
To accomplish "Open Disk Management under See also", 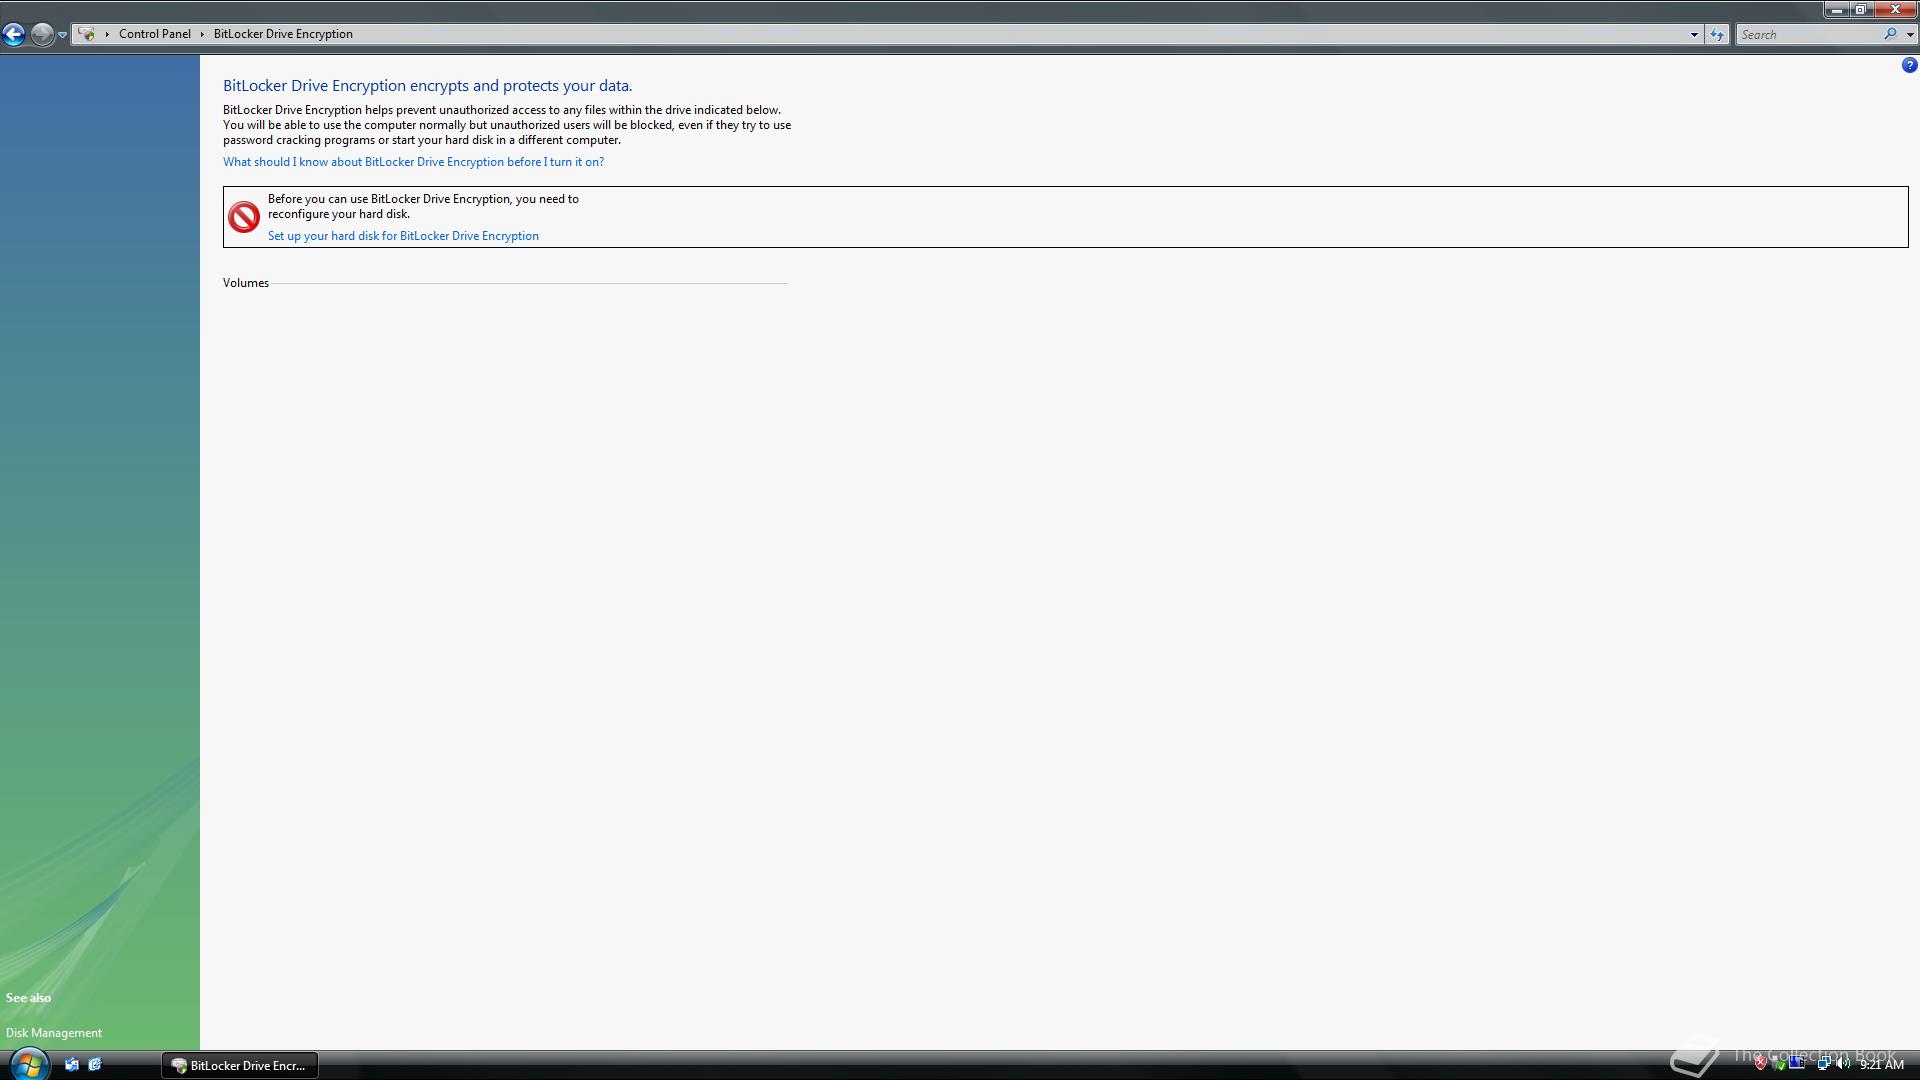I will pyautogui.click(x=54, y=1033).
